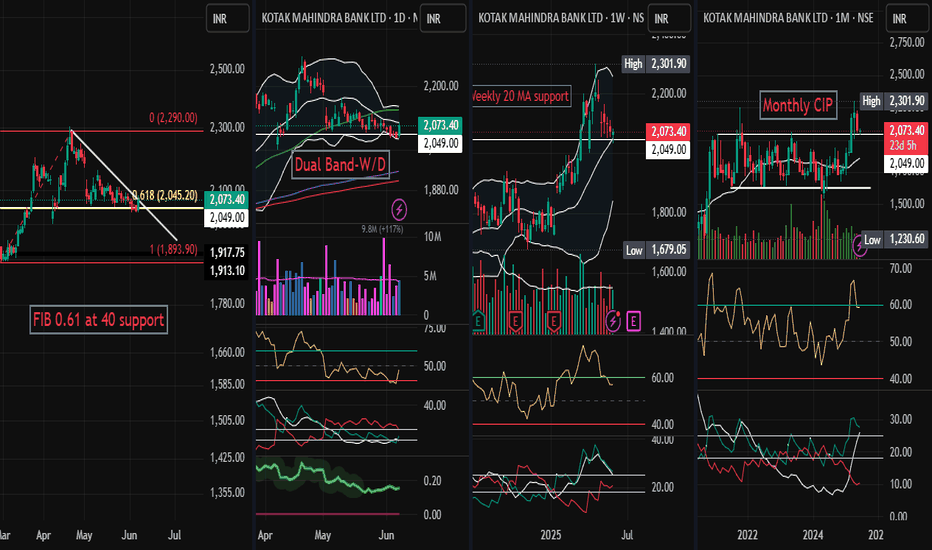Click the red earnings E marker nearest the green one

coord(515,322)
